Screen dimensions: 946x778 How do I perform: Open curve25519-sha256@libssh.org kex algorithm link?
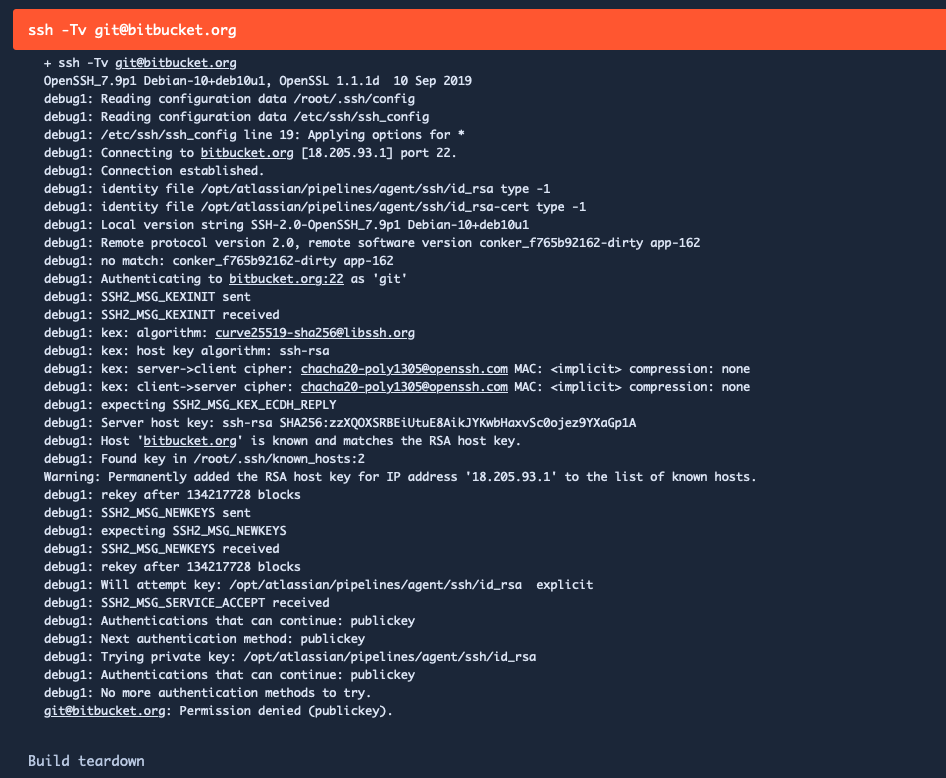point(315,333)
